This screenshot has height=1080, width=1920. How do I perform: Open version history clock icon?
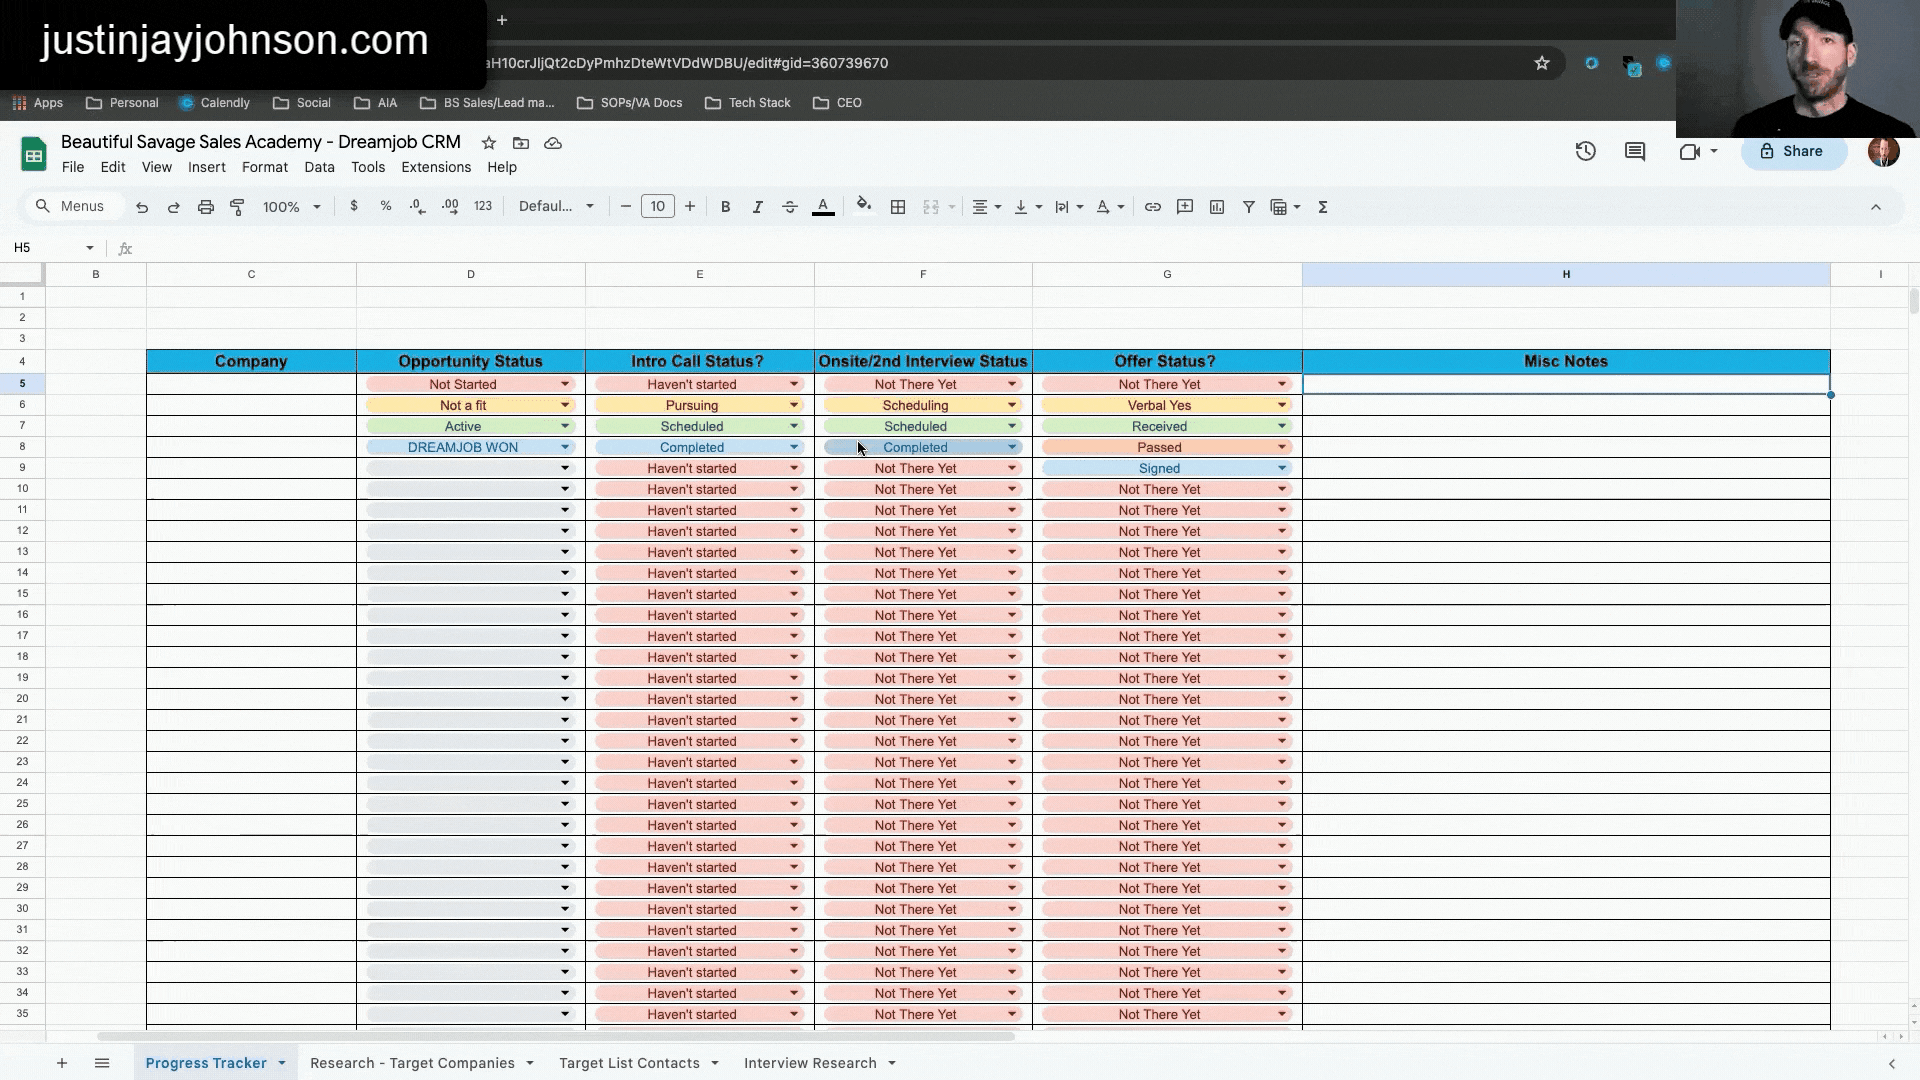[1585, 151]
